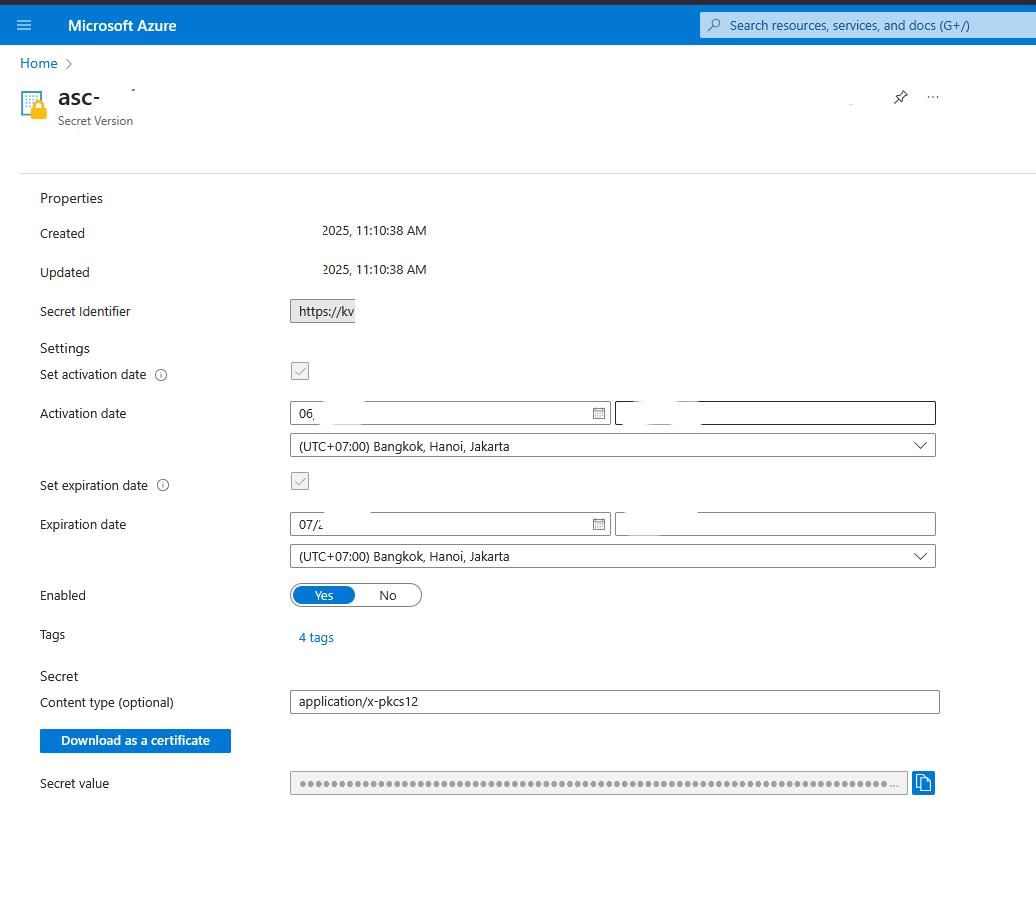Focus the search resources box
Image resolution: width=1036 pixels, height=901 pixels.
(868, 25)
